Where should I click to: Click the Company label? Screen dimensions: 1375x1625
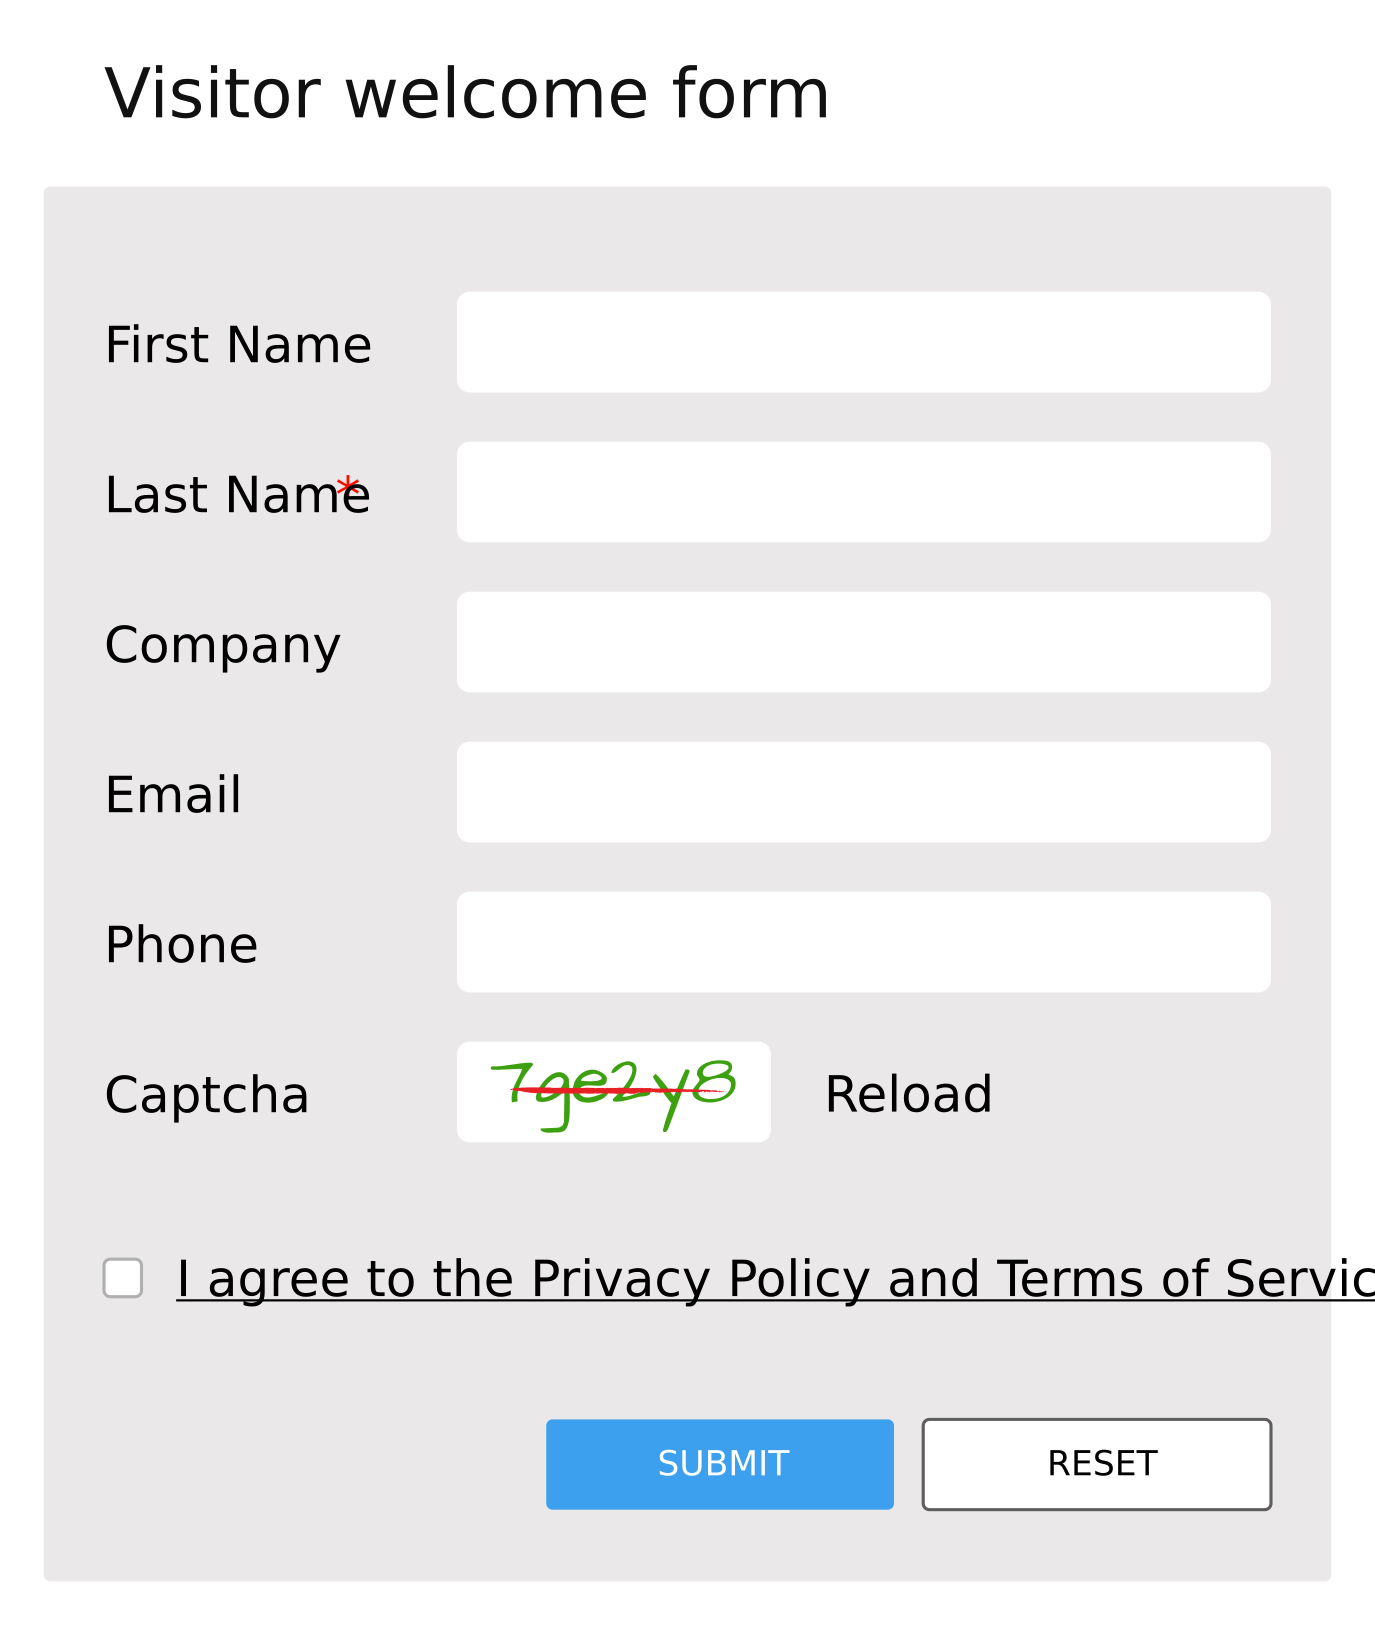tap(223, 646)
